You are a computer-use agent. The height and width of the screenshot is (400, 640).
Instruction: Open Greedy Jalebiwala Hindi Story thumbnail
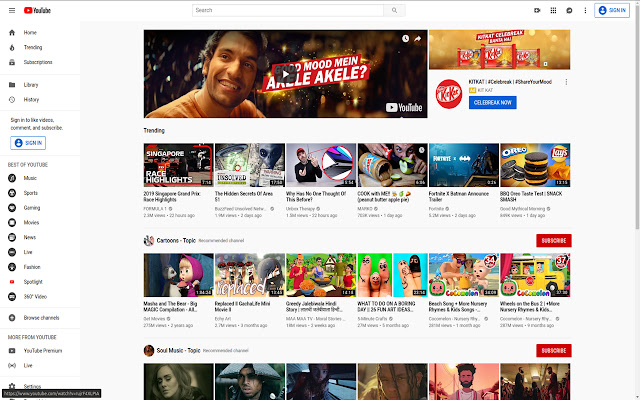tap(321, 275)
